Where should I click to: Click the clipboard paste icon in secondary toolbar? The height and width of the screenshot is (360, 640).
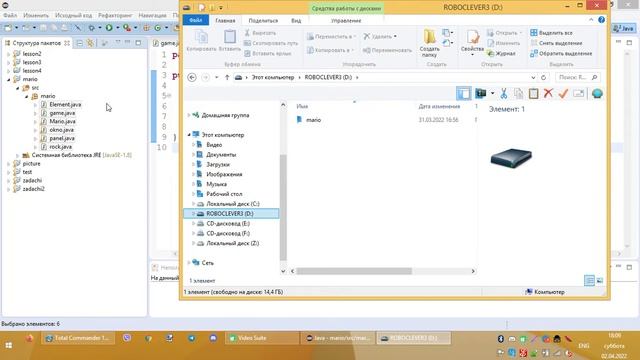click(533, 93)
